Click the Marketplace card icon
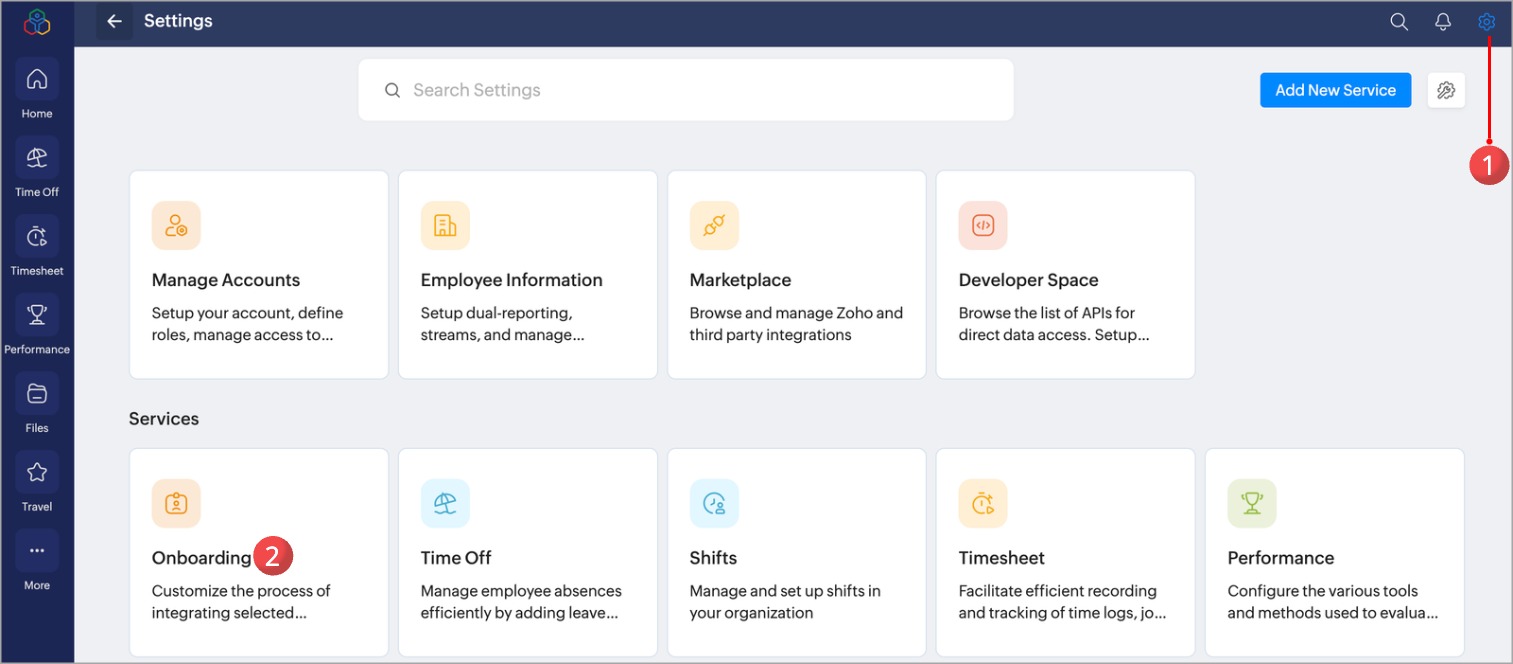1513x664 pixels. 714,225
